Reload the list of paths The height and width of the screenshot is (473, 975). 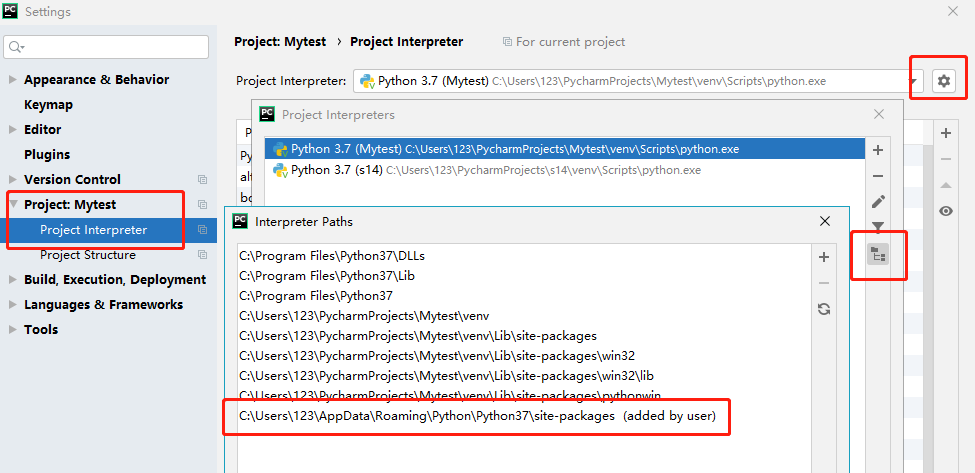824,309
